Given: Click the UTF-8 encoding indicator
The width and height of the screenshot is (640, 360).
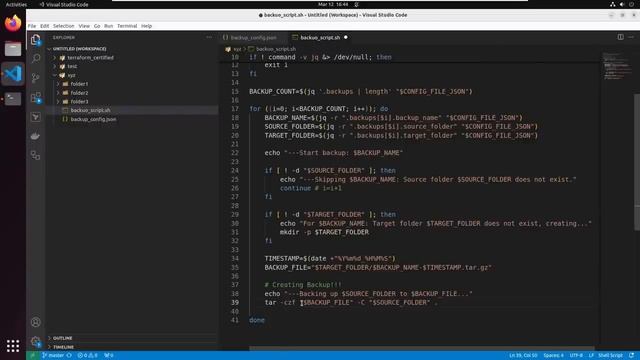Looking at the screenshot, I should click(x=576, y=355).
